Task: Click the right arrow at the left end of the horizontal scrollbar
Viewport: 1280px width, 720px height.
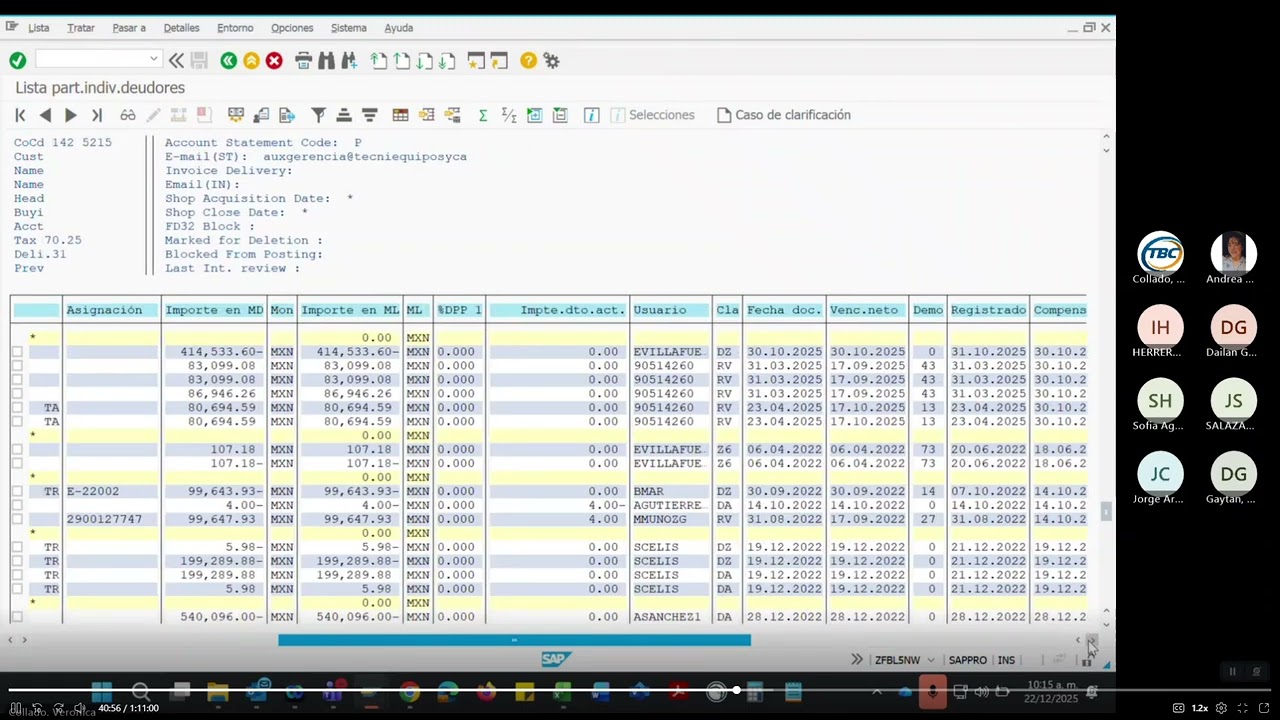Action: tap(24, 640)
